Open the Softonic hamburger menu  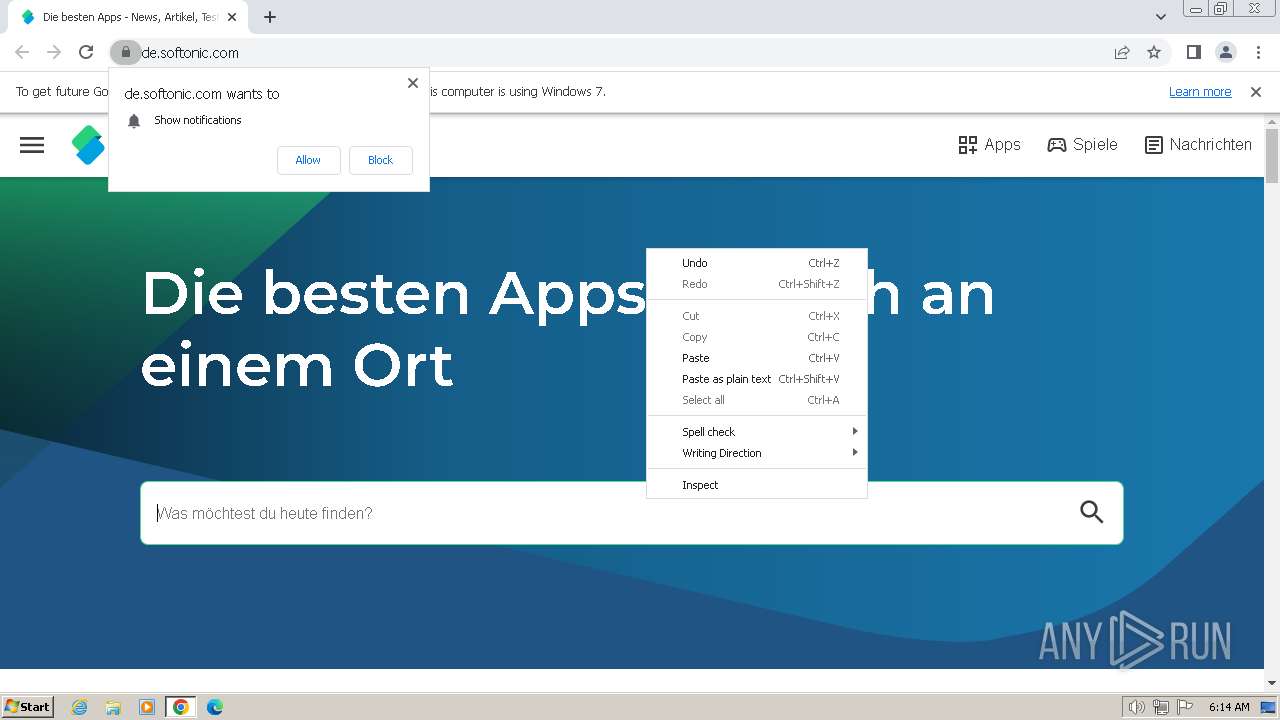[x=32, y=145]
